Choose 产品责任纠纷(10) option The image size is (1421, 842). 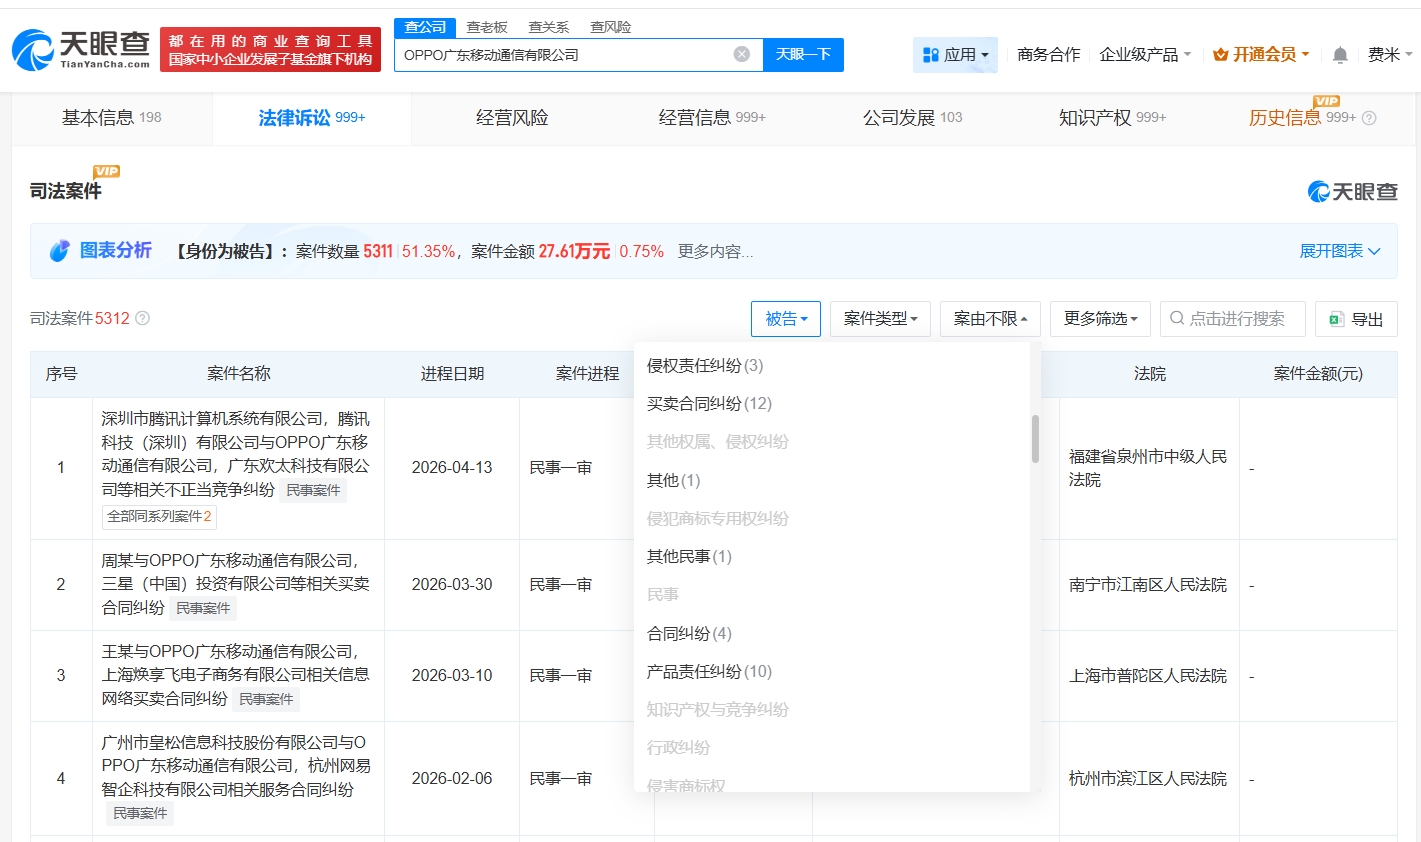[x=709, y=672]
